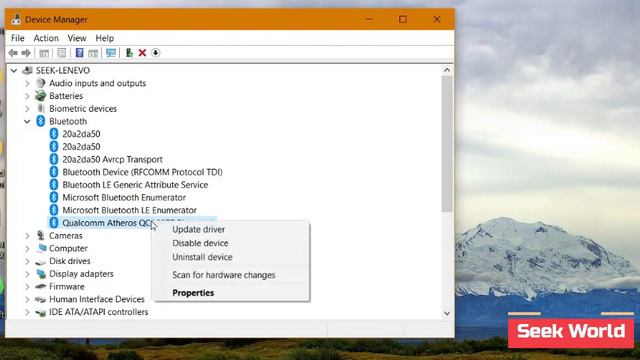Viewport: 640px width, 360px height.
Task: Click the Device Manager title bar icon
Action: click(x=16, y=19)
